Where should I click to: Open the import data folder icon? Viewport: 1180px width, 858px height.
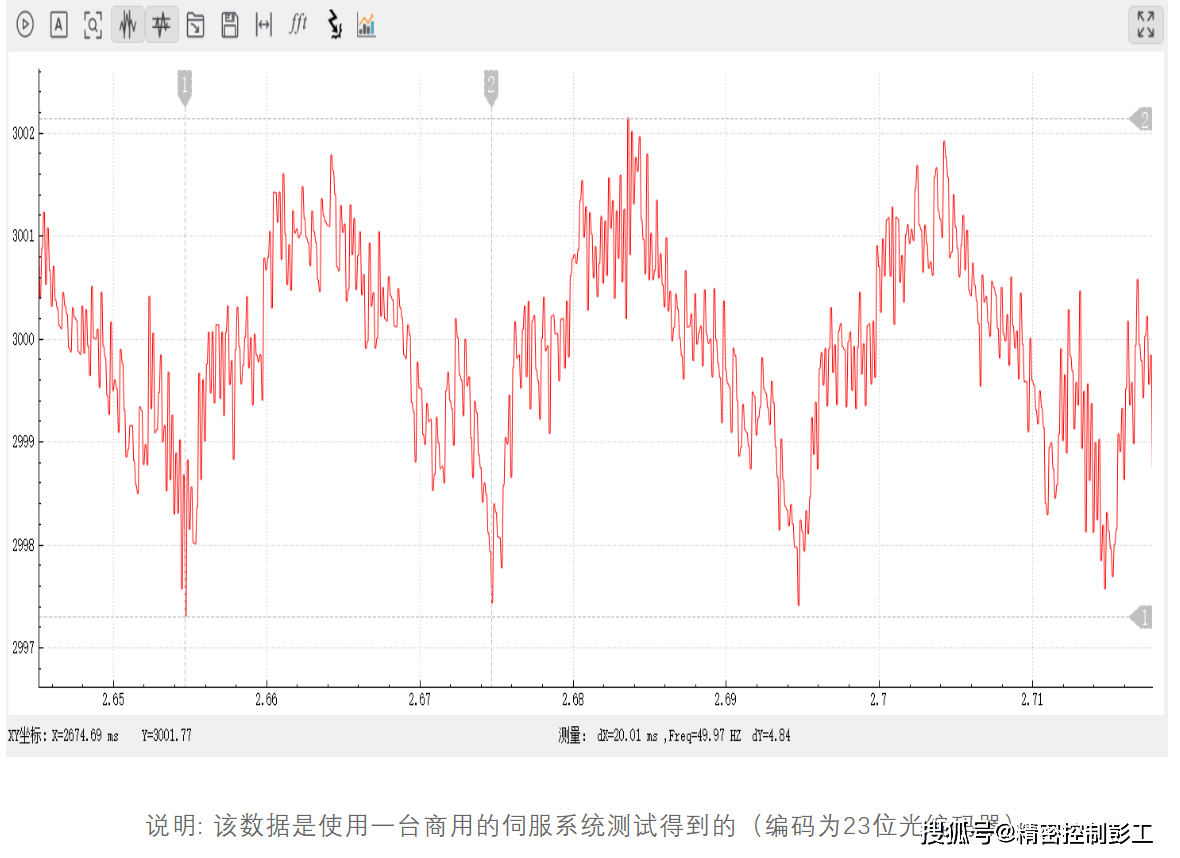pos(196,25)
